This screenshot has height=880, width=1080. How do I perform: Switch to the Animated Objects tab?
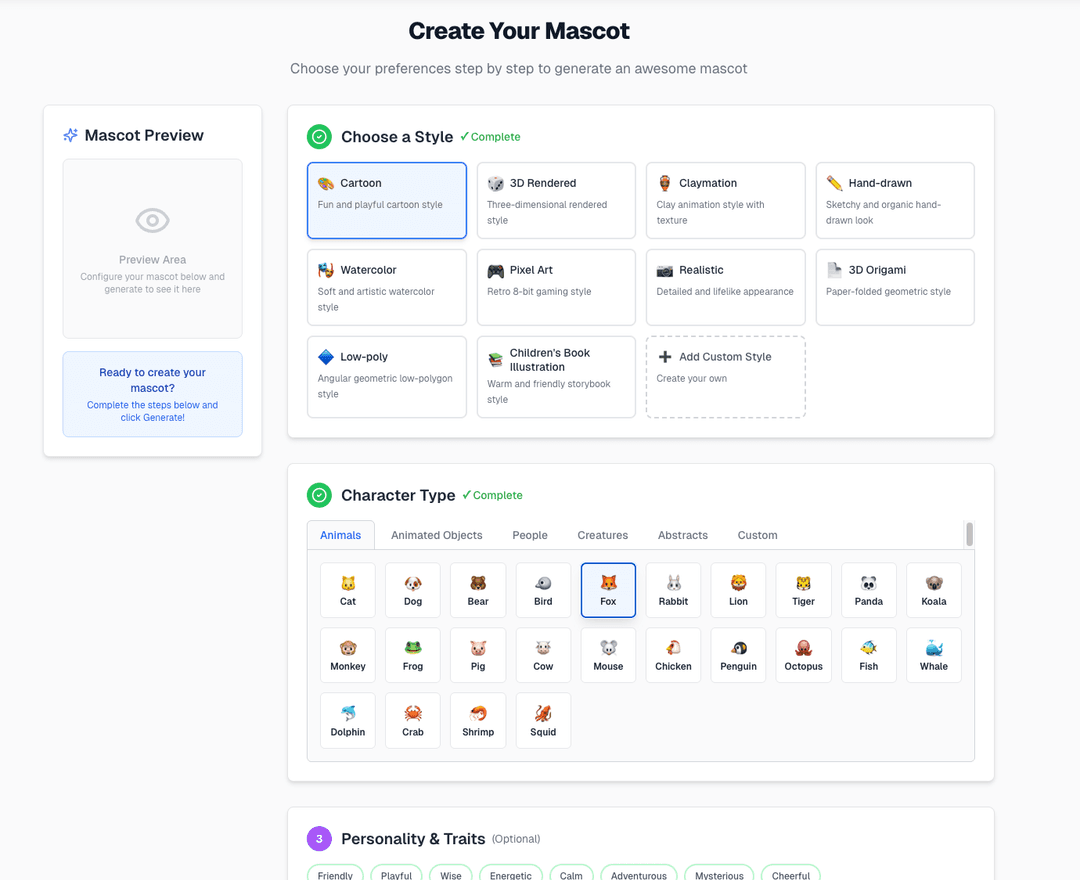436,535
